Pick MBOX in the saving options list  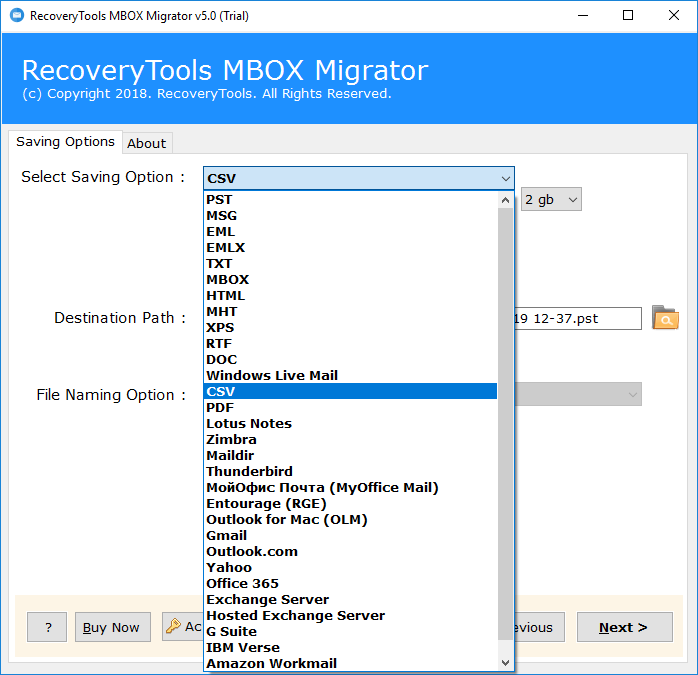click(351, 280)
